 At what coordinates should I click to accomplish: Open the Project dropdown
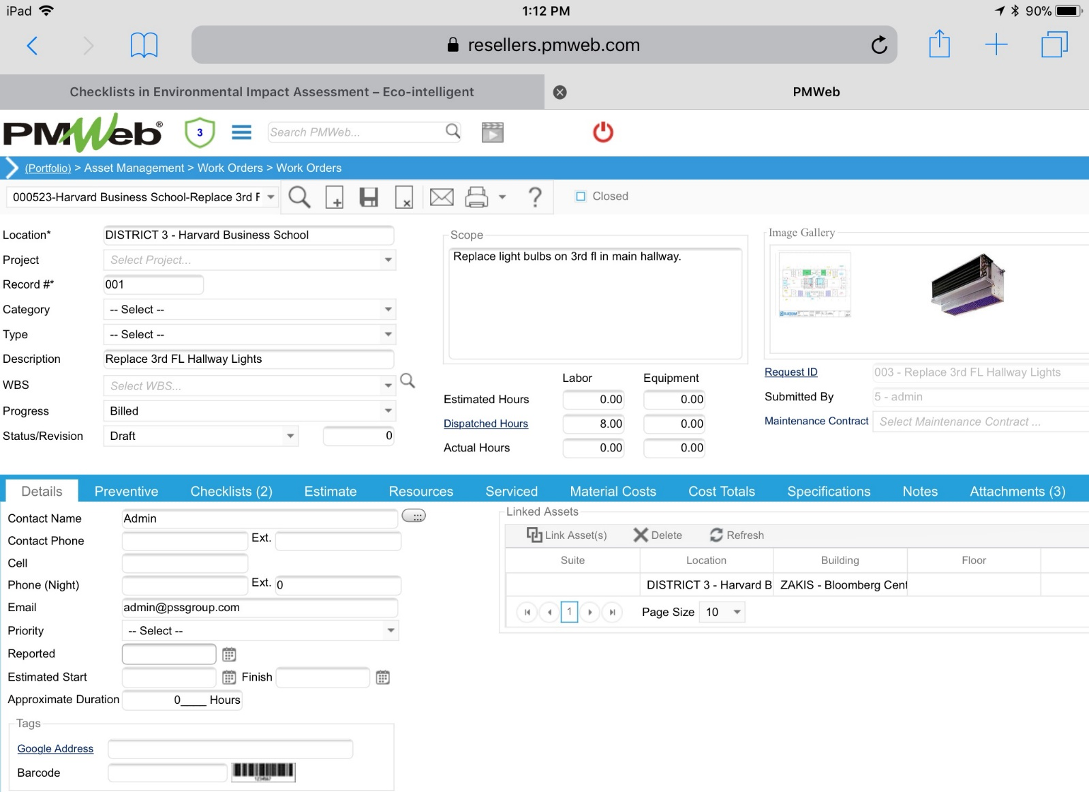coord(388,260)
